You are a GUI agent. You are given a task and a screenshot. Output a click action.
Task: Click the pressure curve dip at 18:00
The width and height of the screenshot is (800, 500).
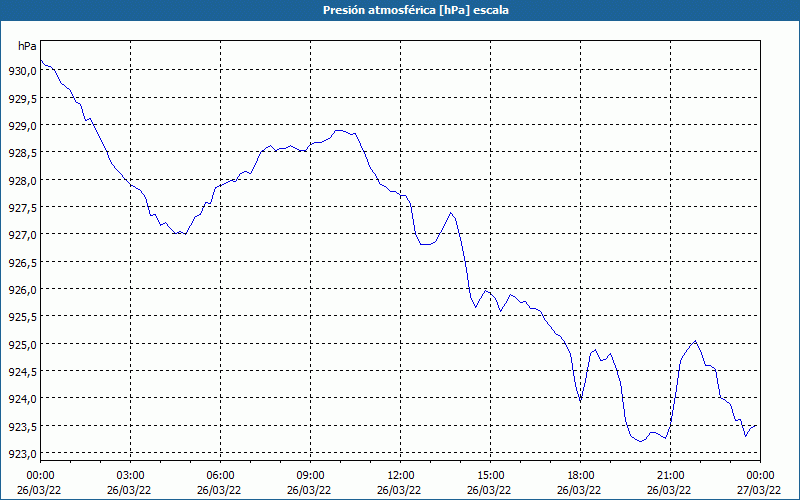tap(580, 402)
